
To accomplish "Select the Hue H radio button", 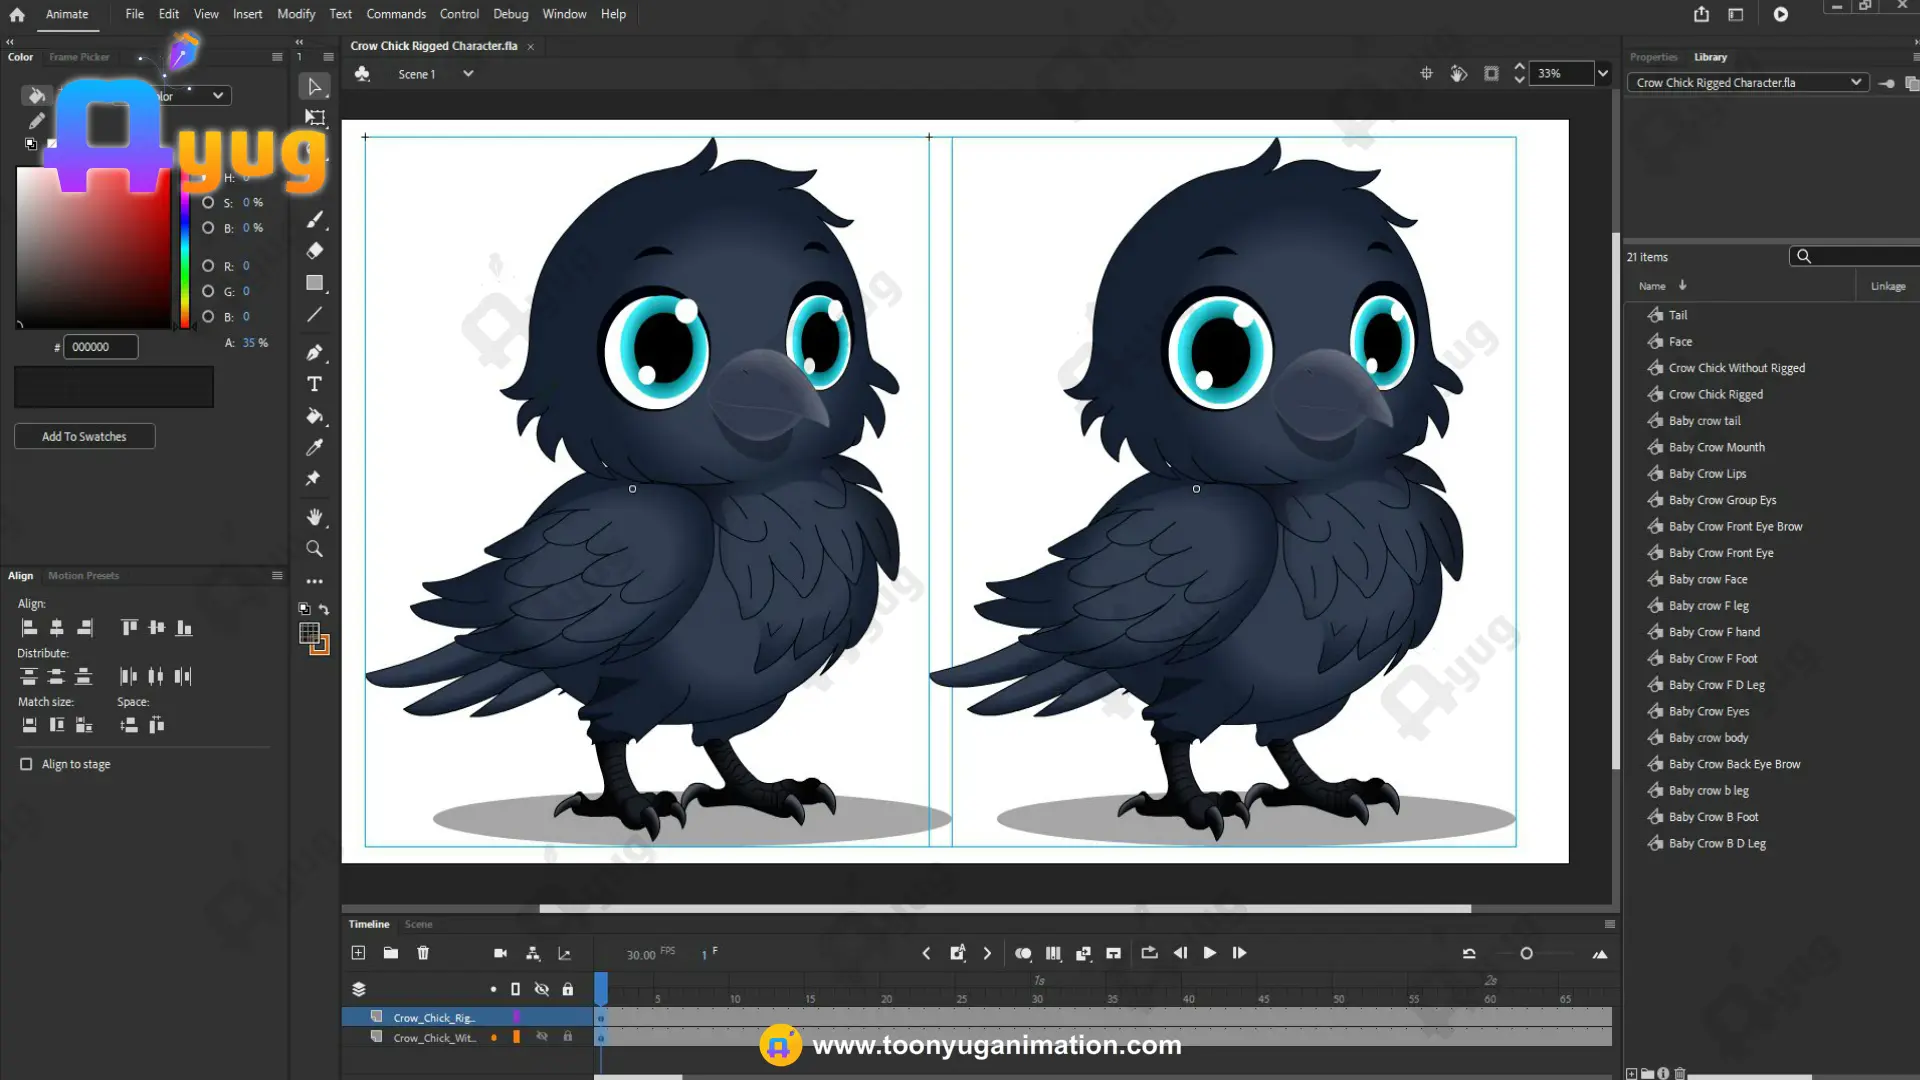I will 208,177.
